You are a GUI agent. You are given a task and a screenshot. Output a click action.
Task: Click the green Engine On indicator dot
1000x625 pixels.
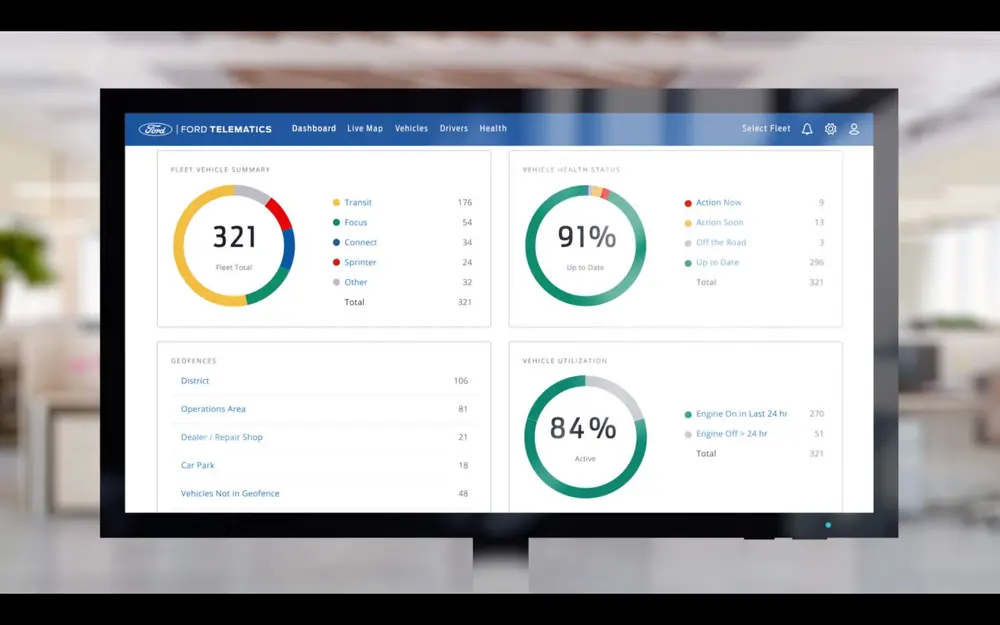pyautogui.click(x=686, y=413)
